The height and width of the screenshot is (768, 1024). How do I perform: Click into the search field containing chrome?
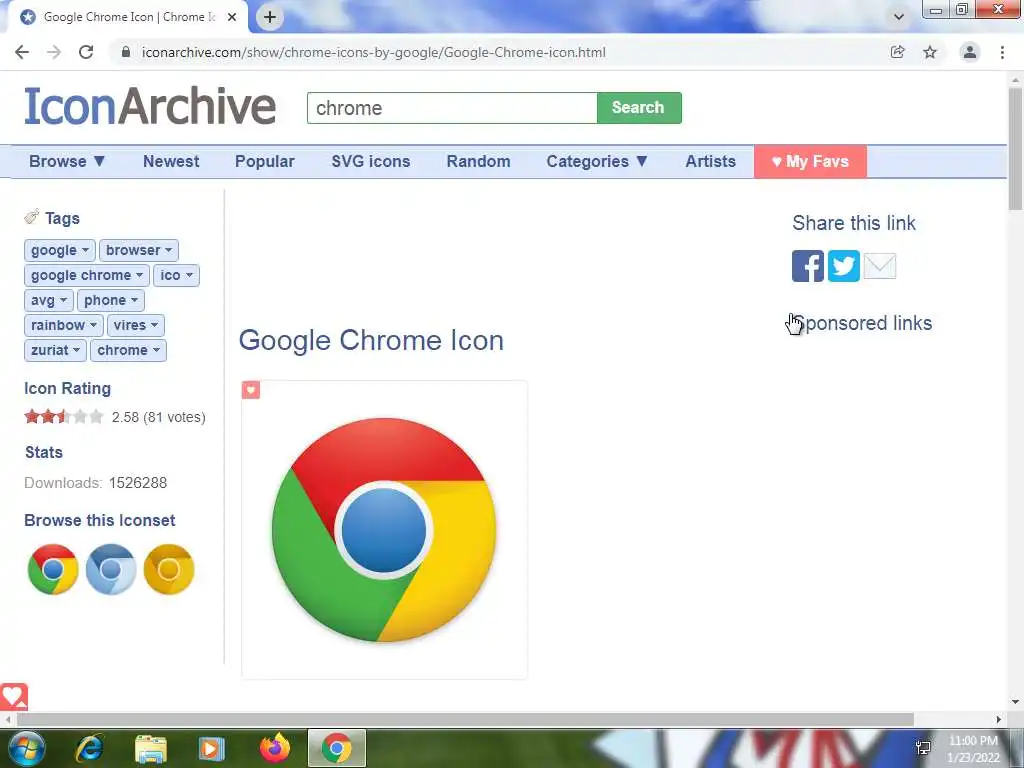[452, 108]
